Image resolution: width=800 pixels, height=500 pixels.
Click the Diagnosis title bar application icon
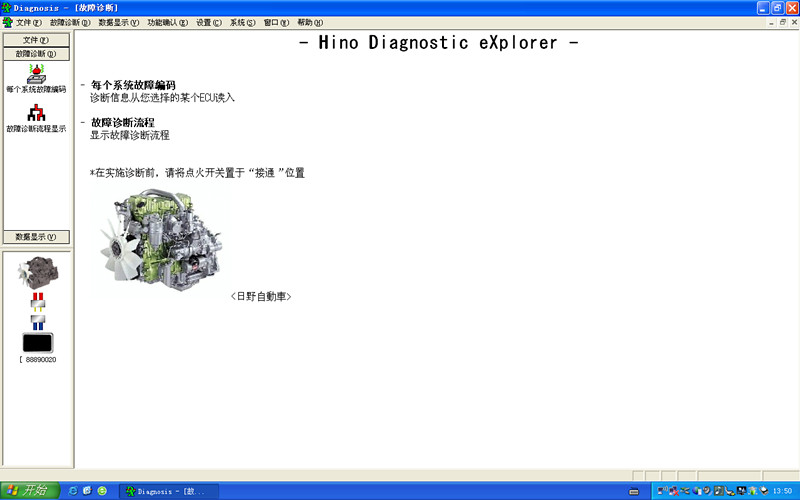[x=7, y=8]
